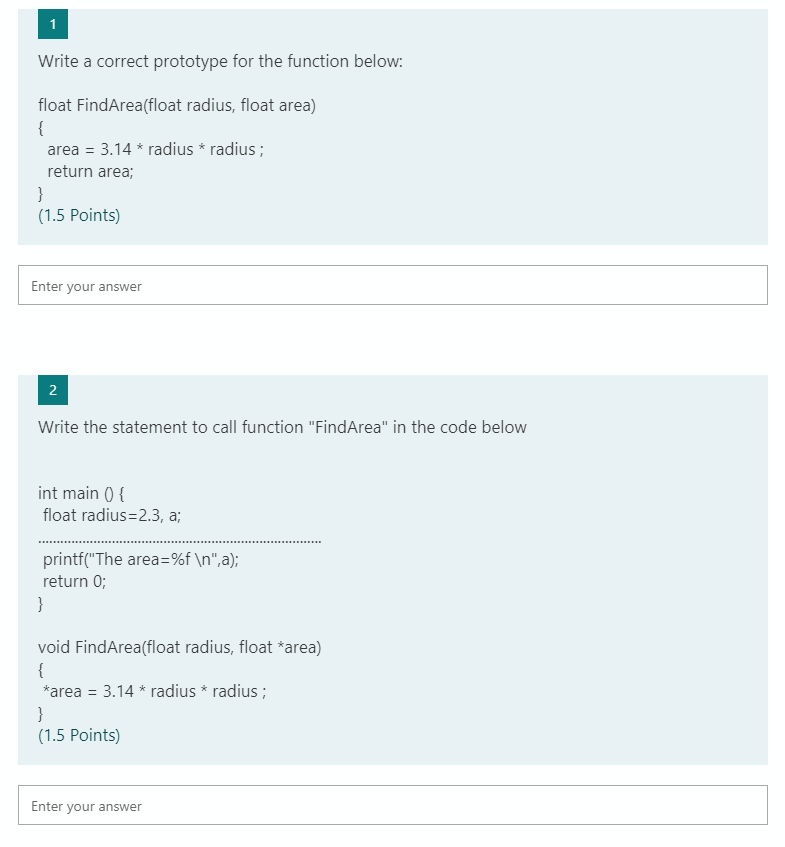Click the 'float FindArea' code snippet
Image resolution: width=785 pixels, height=847 pixels.
(x=176, y=105)
